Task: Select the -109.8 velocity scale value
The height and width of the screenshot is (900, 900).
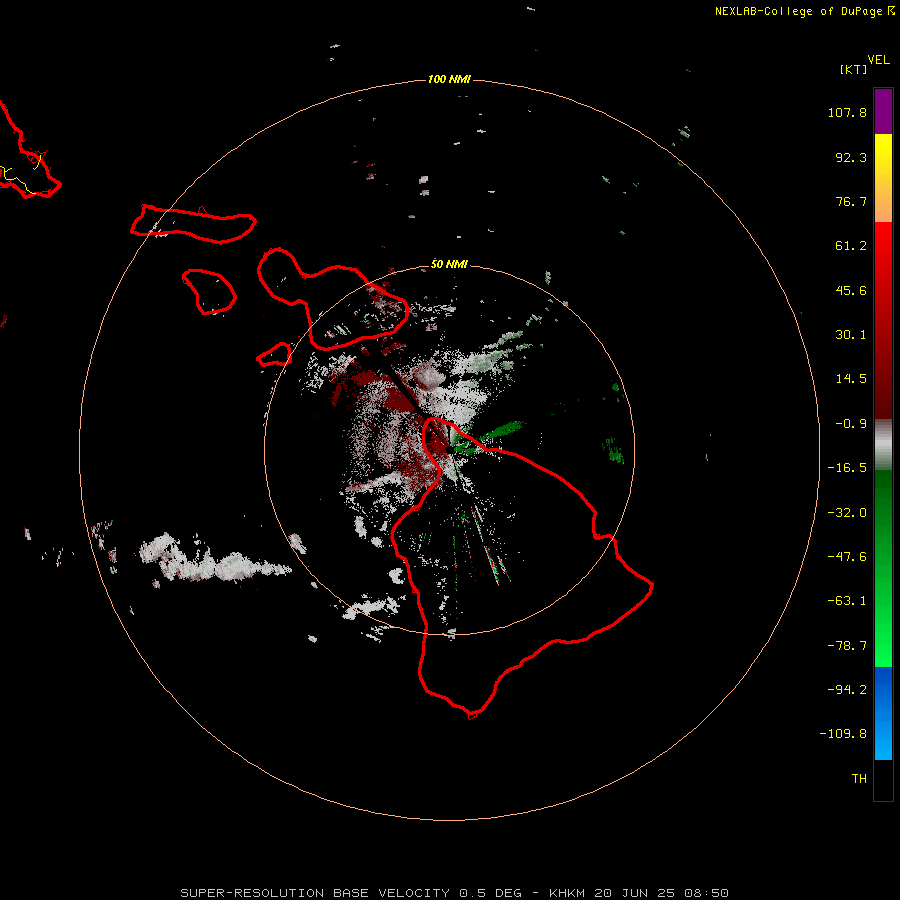Action: coord(843,734)
